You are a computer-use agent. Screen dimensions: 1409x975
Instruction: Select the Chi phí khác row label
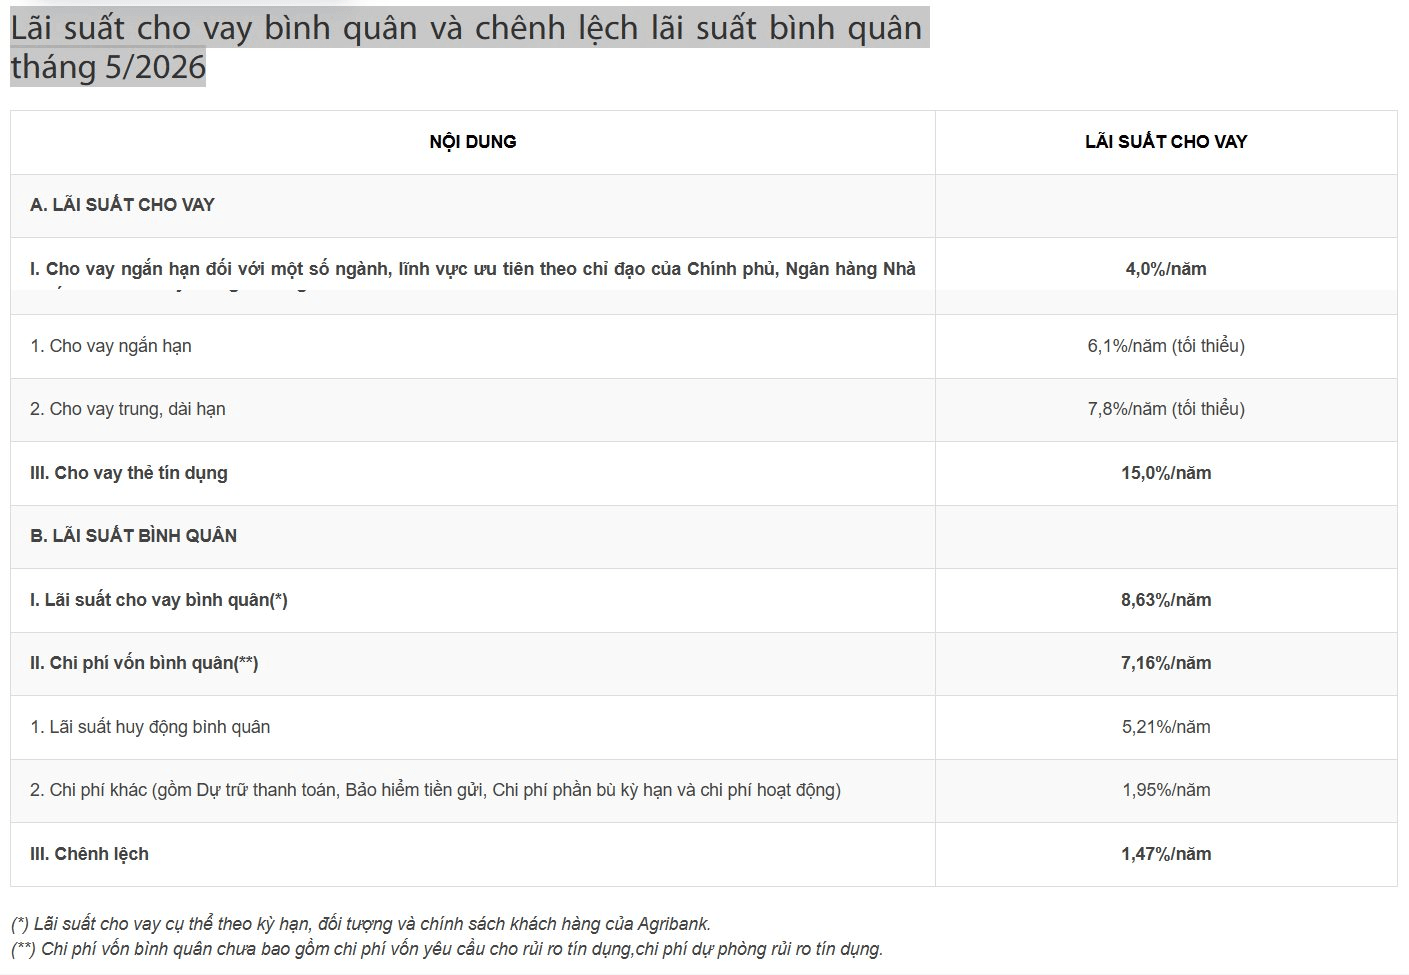[435, 790]
